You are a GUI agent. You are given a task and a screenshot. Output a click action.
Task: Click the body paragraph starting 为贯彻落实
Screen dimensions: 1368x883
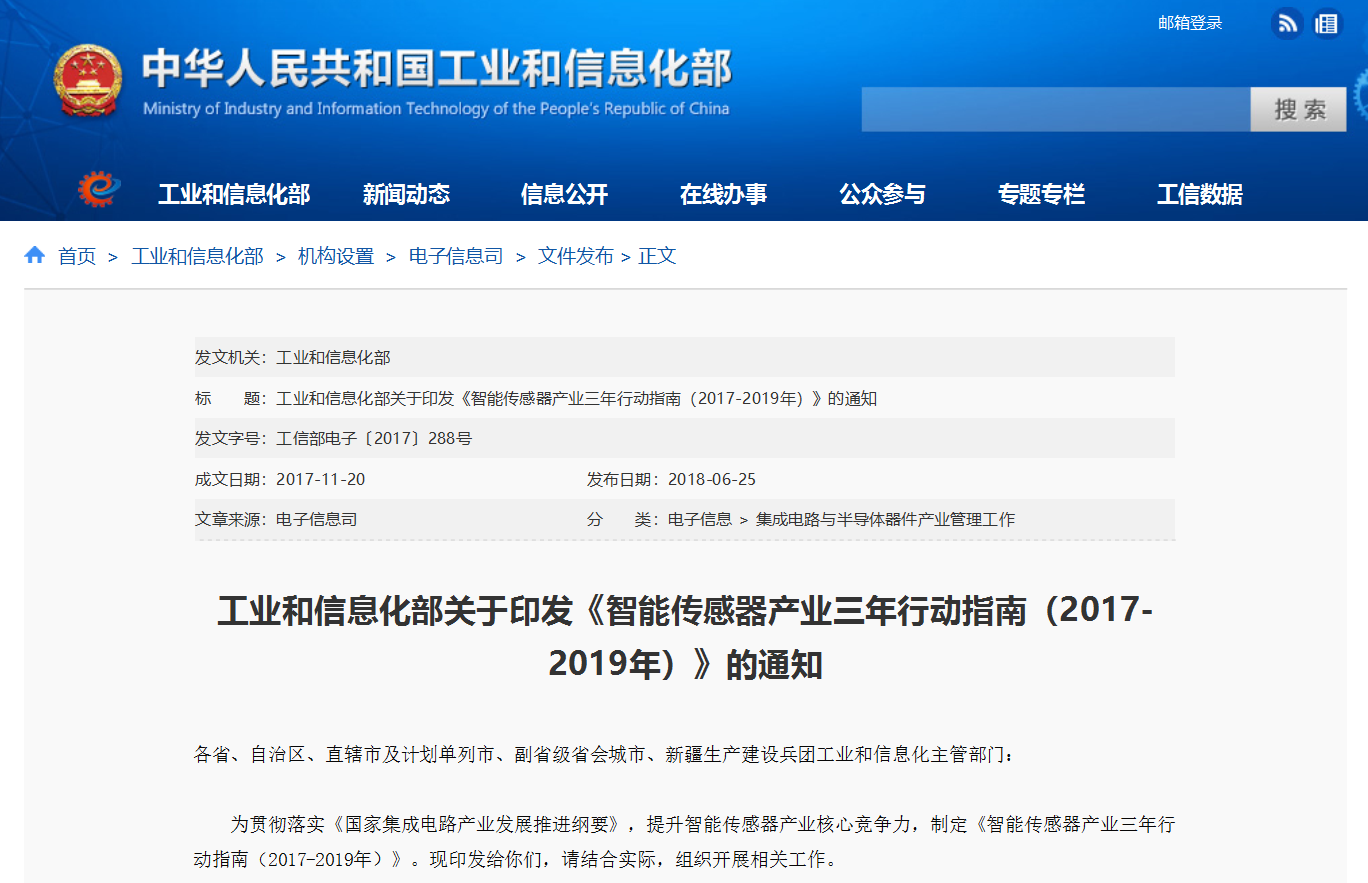pyautogui.click(x=685, y=842)
